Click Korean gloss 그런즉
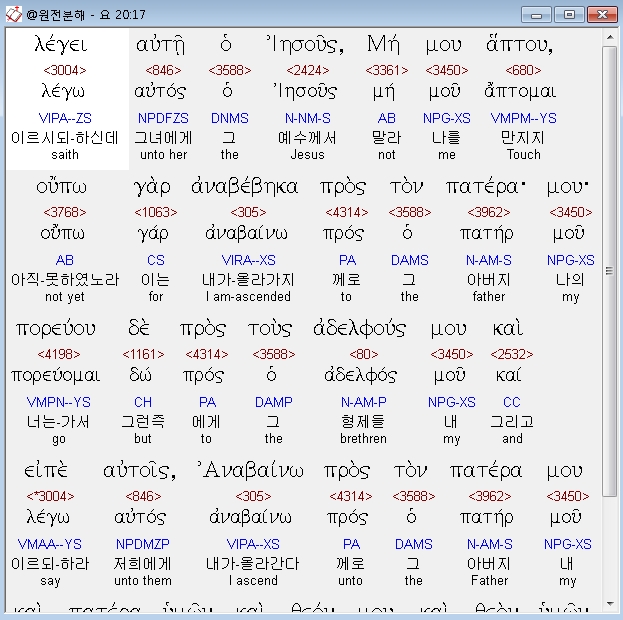 (x=143, y=422)
